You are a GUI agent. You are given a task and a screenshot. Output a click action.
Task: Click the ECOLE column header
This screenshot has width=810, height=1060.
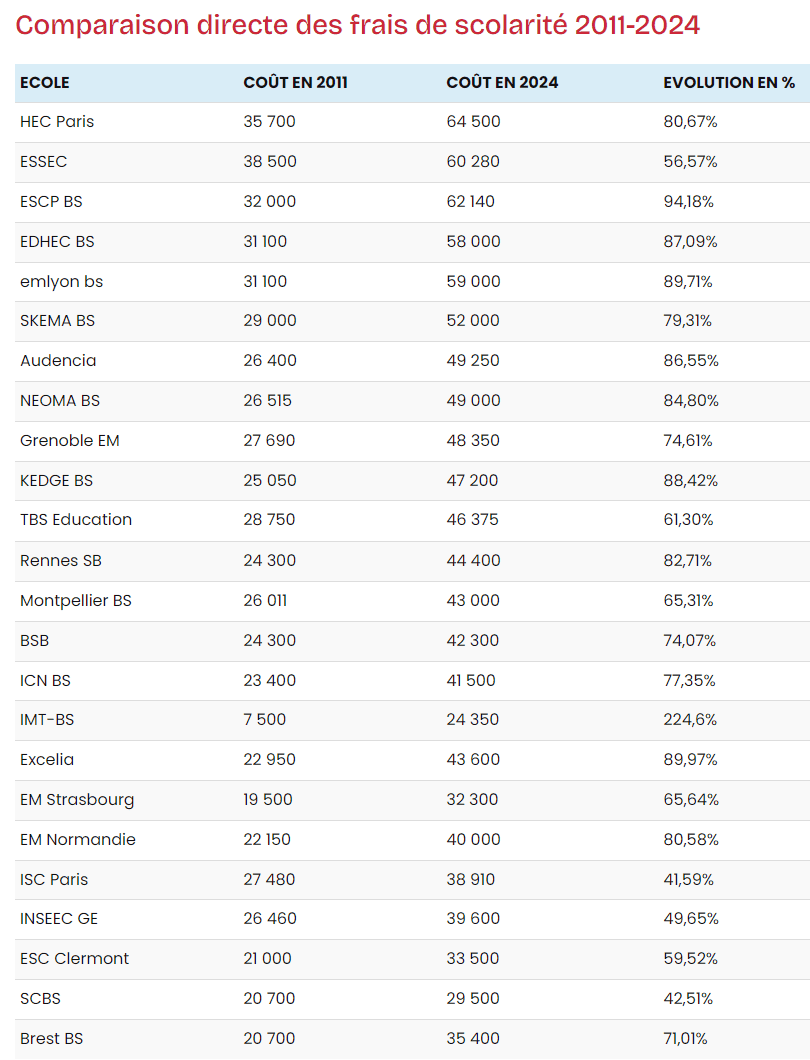pos(45,82)
